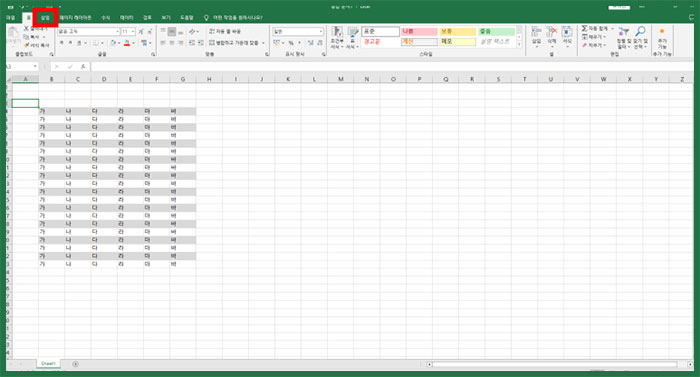The width and height of the screenshot is (700, 377).
Task: Click the accounting number format icon
Action: [x=276, y=43]
